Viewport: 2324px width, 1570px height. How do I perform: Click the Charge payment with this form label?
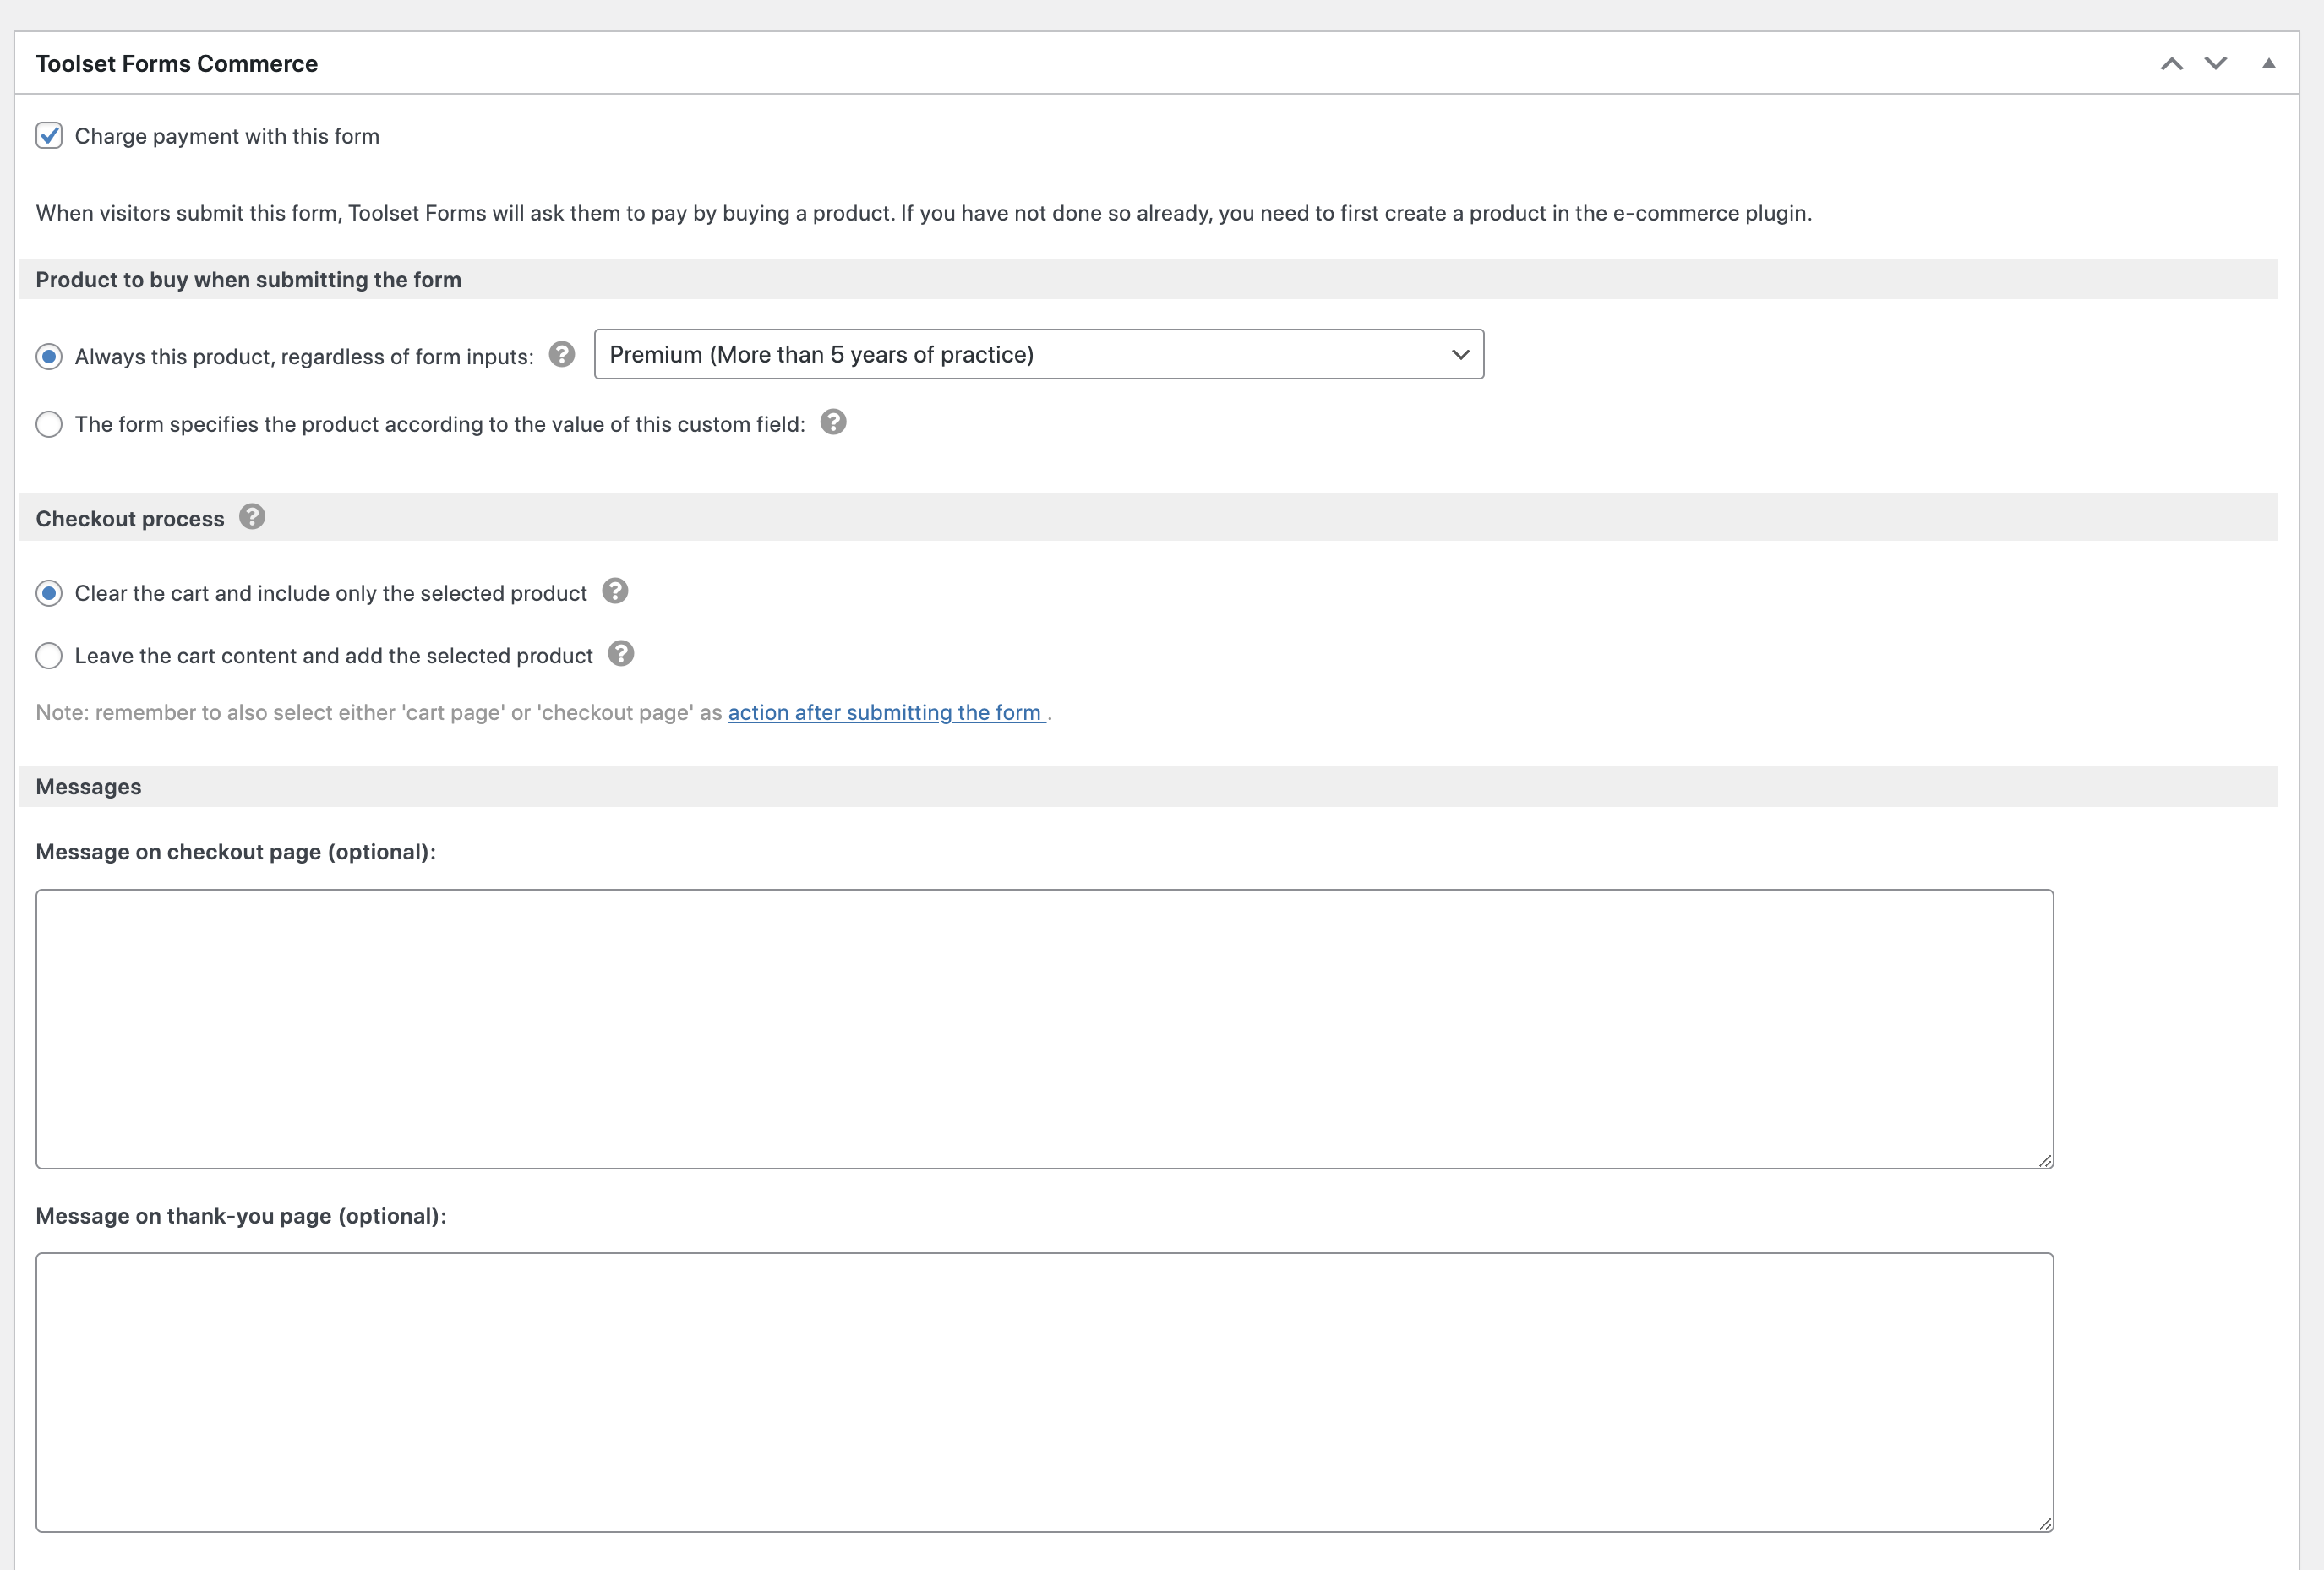[x=227, y=136]
